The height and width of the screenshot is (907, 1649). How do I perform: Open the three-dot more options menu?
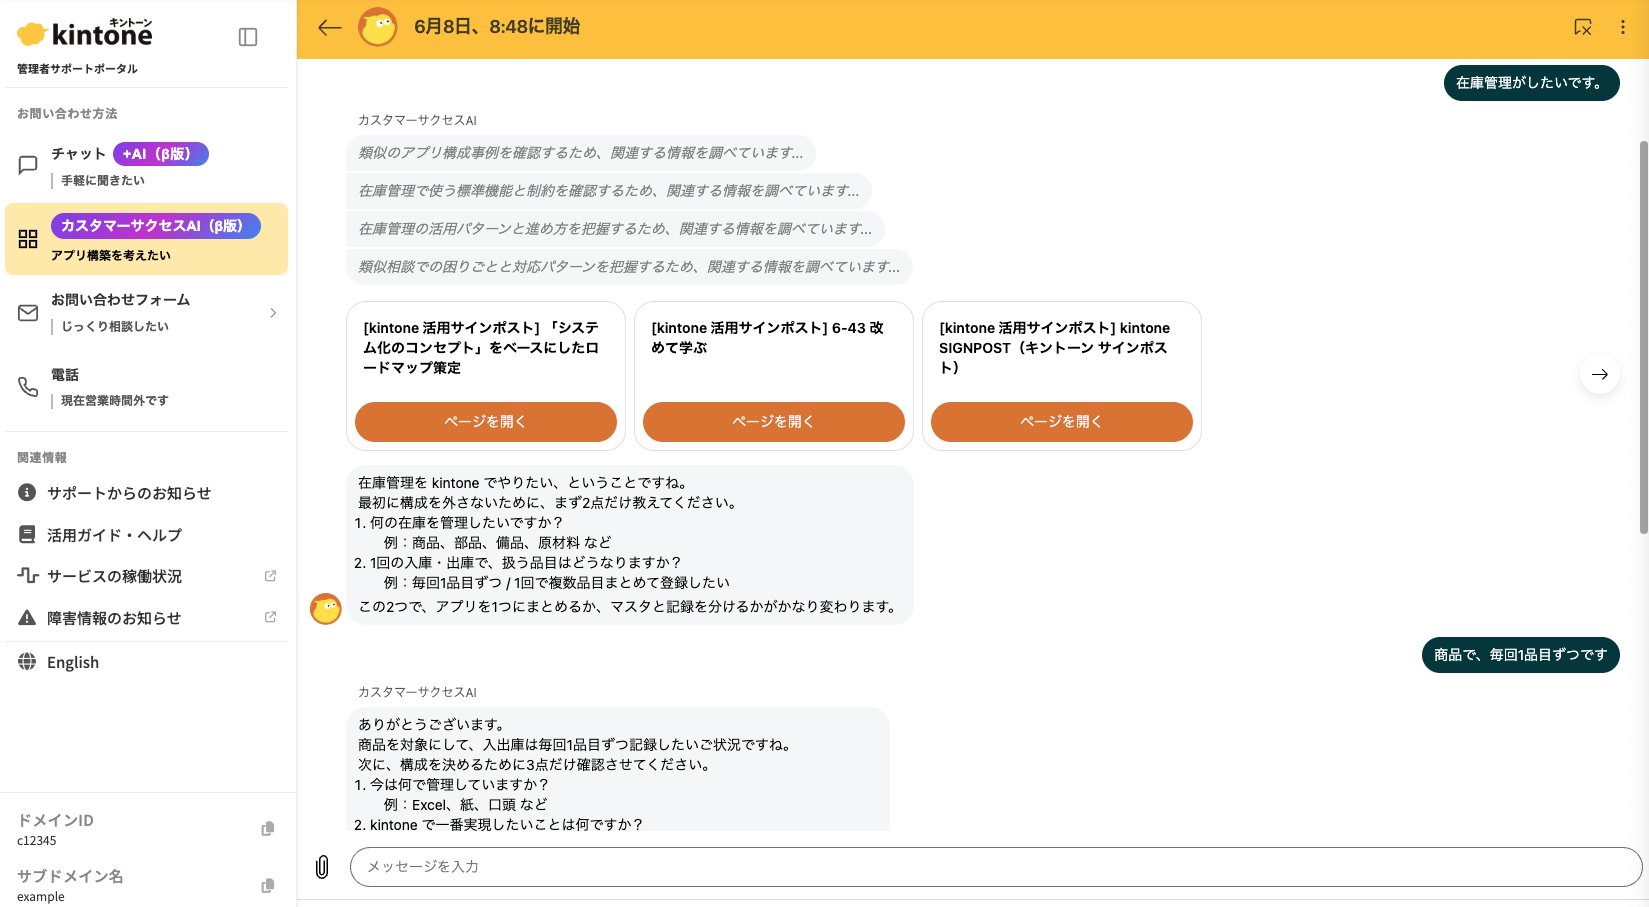[x=1622, y=27]
